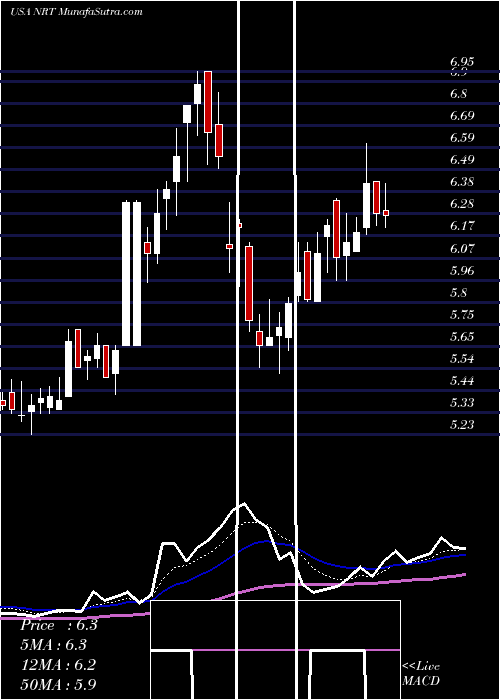Click the 6.38 price axis label
The height and width of the screenshot is (700, 500).
(462, 182)
